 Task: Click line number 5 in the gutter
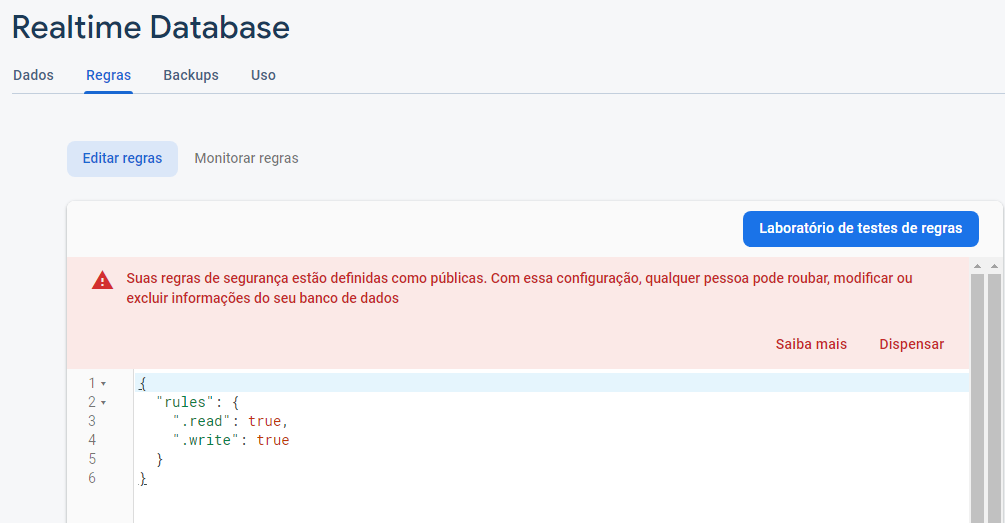[x=92, y=459]
